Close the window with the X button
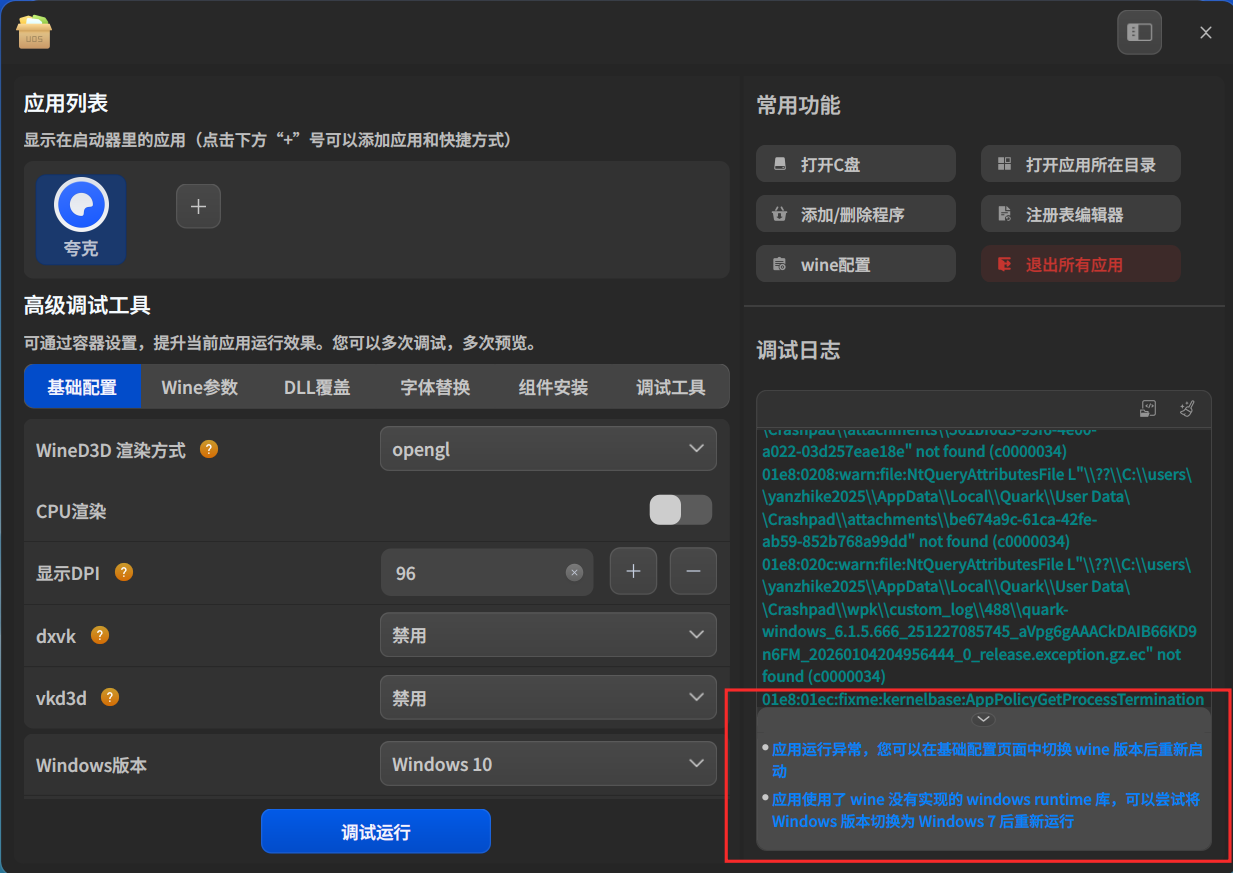 1206,32
